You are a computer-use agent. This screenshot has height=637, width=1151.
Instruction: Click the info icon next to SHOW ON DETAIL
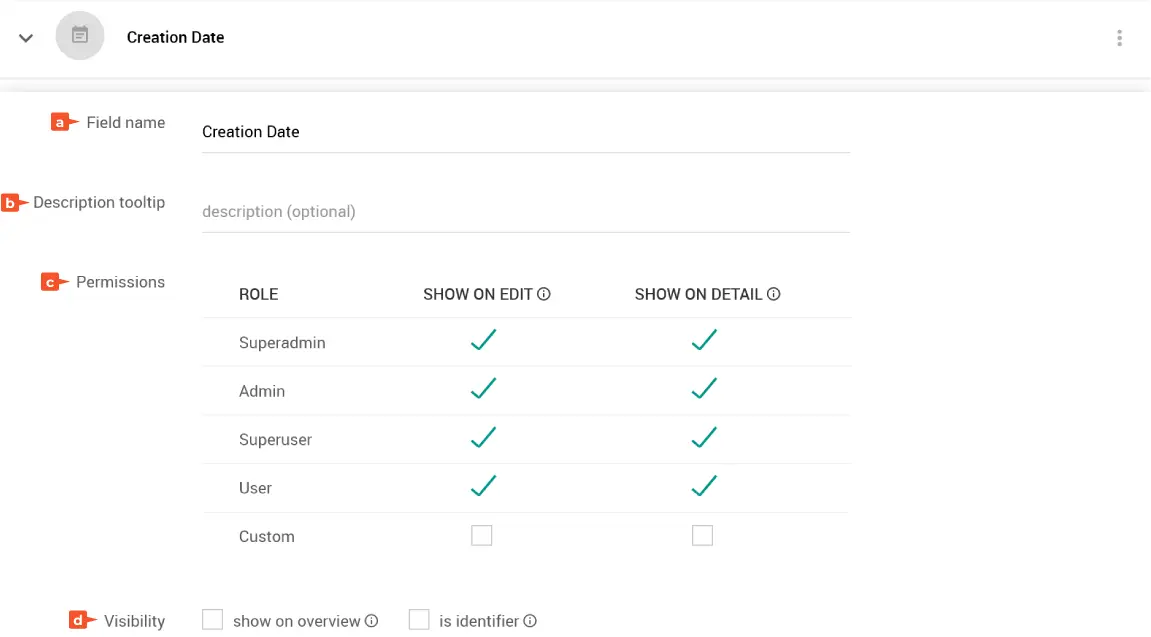click(774, 294)
